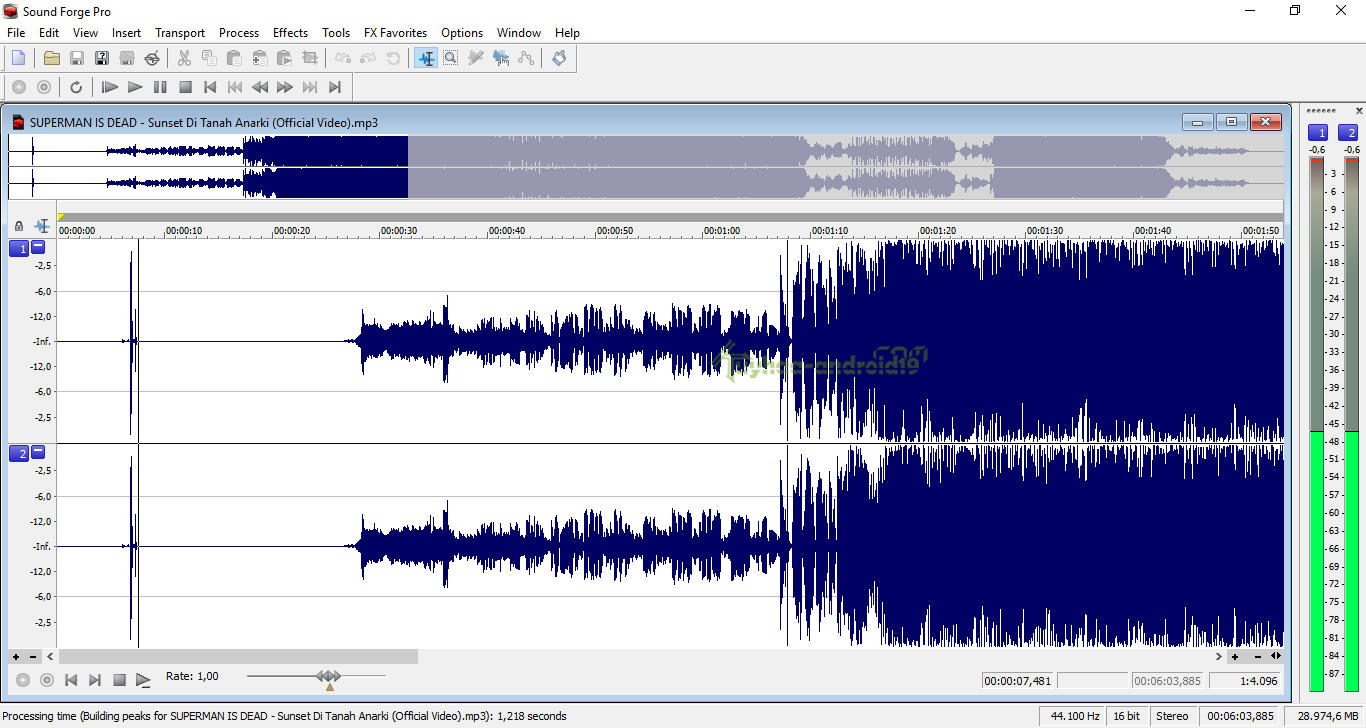Viewport: 1366px width, 728px height.
Task: Zoom in level with bottom-left plus
Action: pos(16,657)
